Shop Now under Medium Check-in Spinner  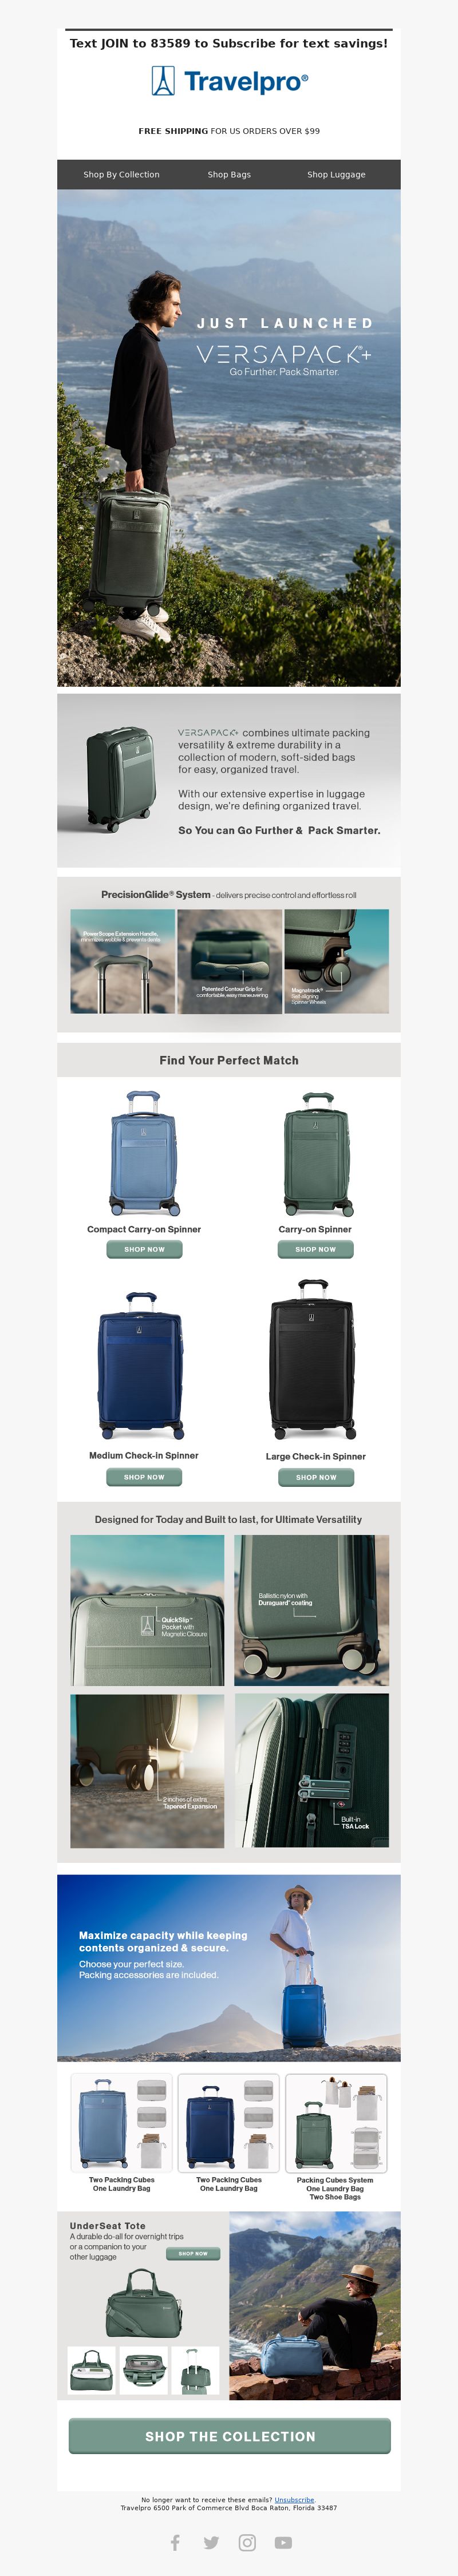coord(144,1477)
